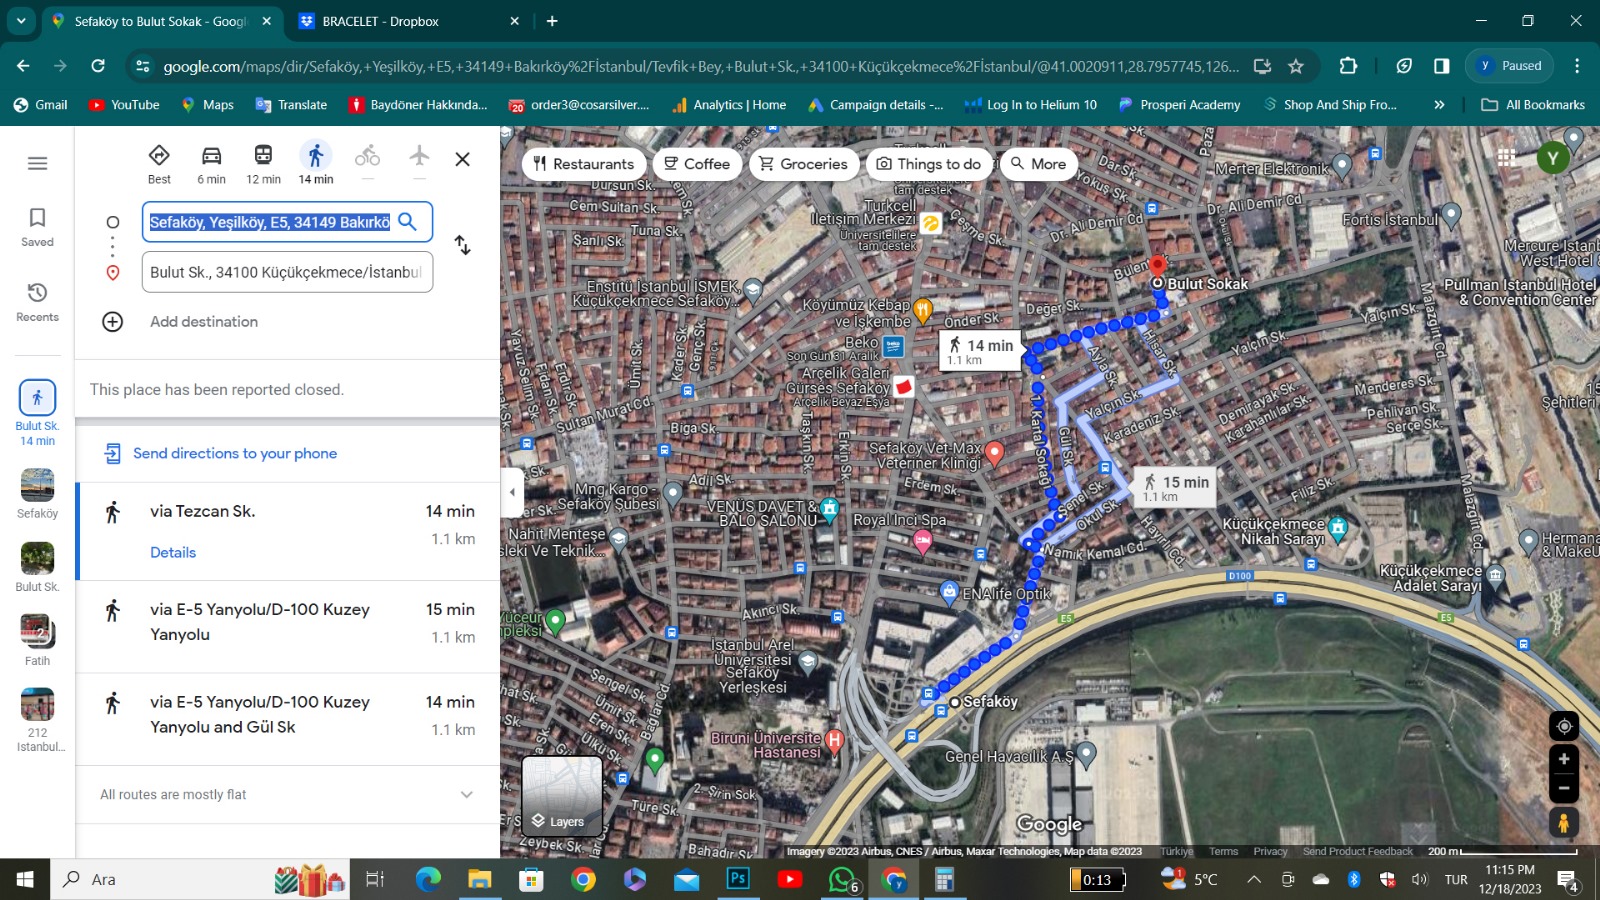Image resolution: width=1600 pixels, height=900 pixels.
Task: Collapse the side panel arrow
Action: (x=512, y=492)
